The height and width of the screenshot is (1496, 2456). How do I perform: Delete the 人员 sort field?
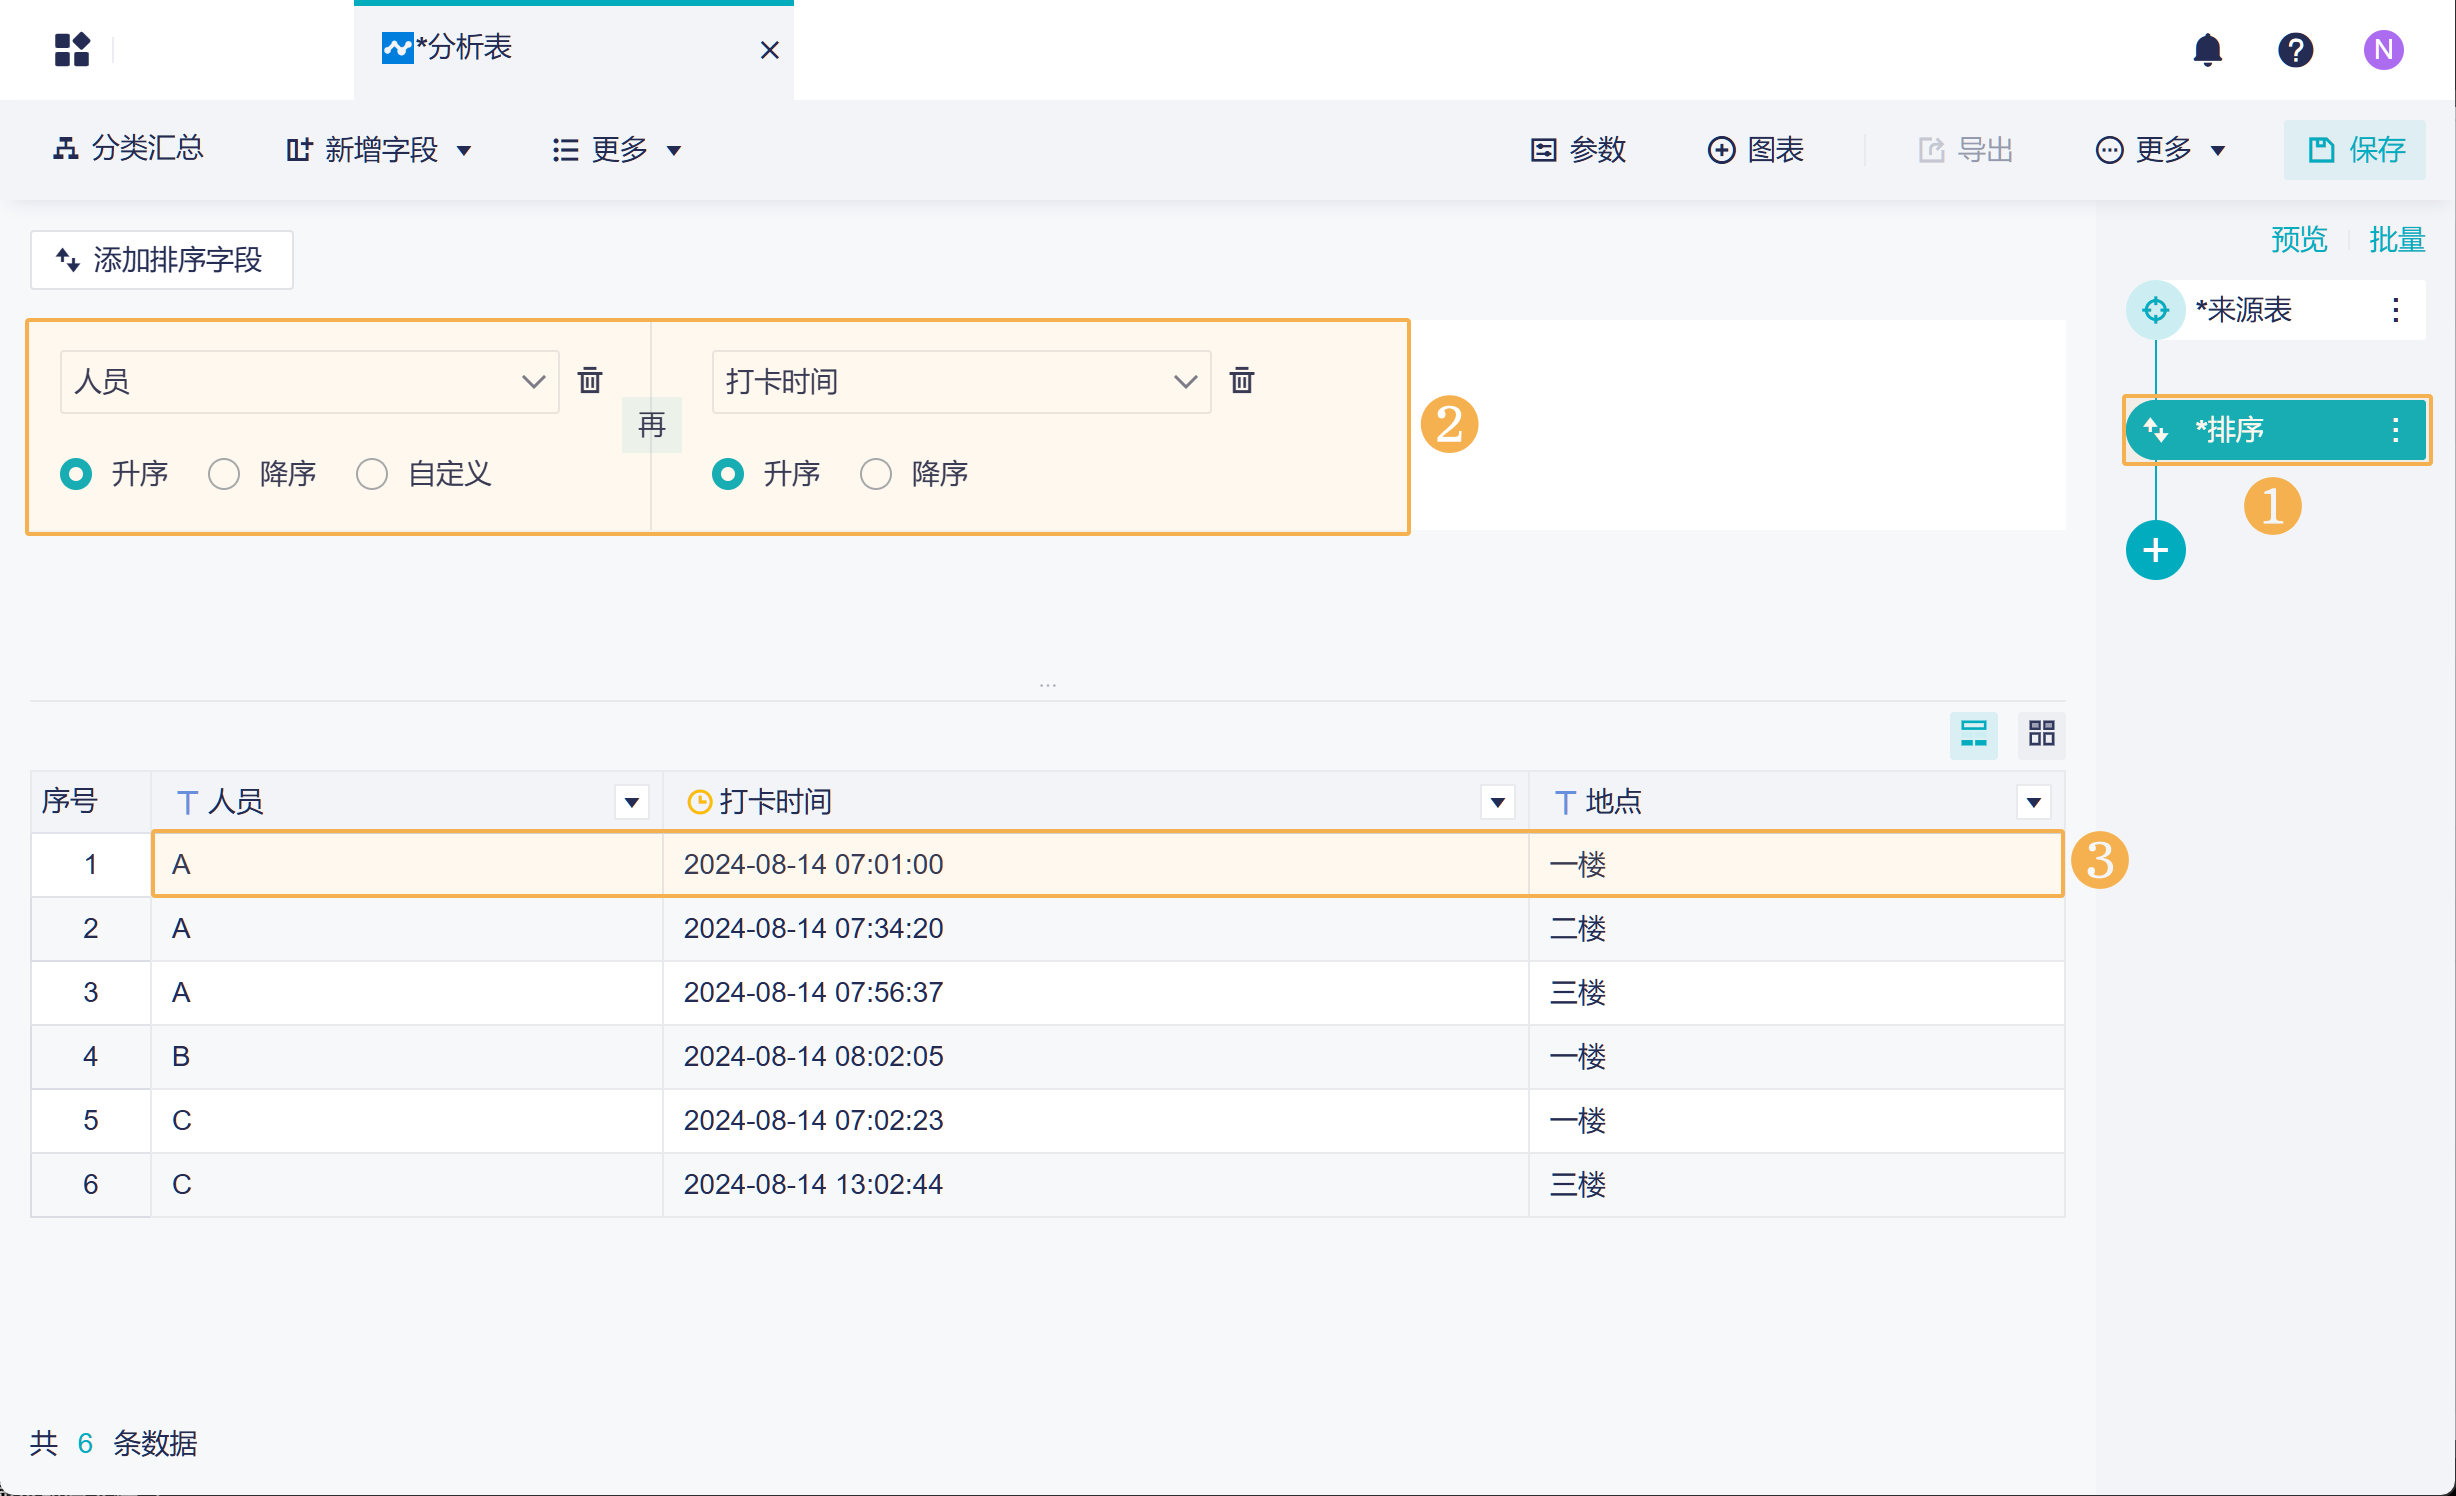pos(590,381)
